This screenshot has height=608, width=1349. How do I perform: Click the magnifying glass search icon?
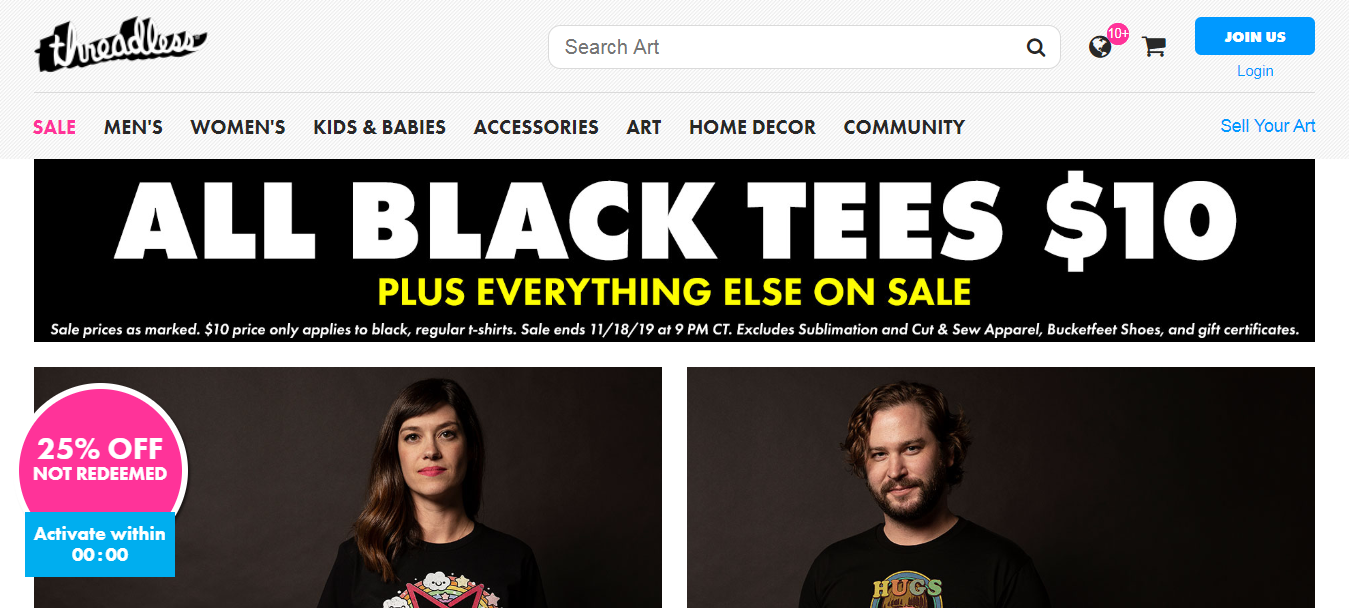pyautogui.click(x=1036, y=47)
